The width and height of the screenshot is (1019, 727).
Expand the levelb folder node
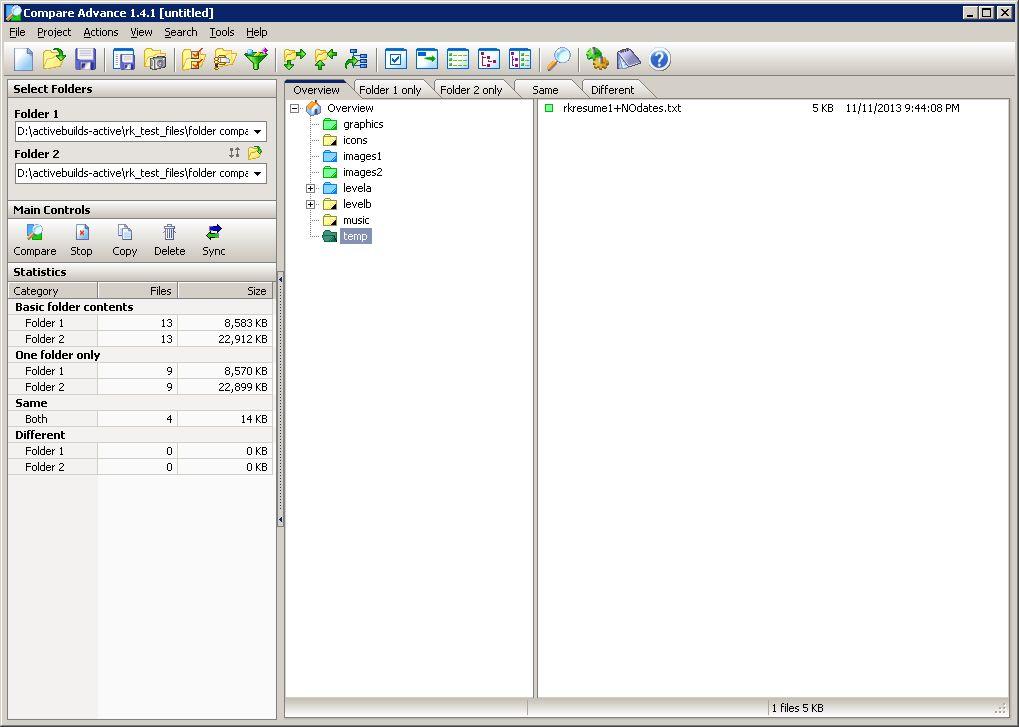click(311, 204)
